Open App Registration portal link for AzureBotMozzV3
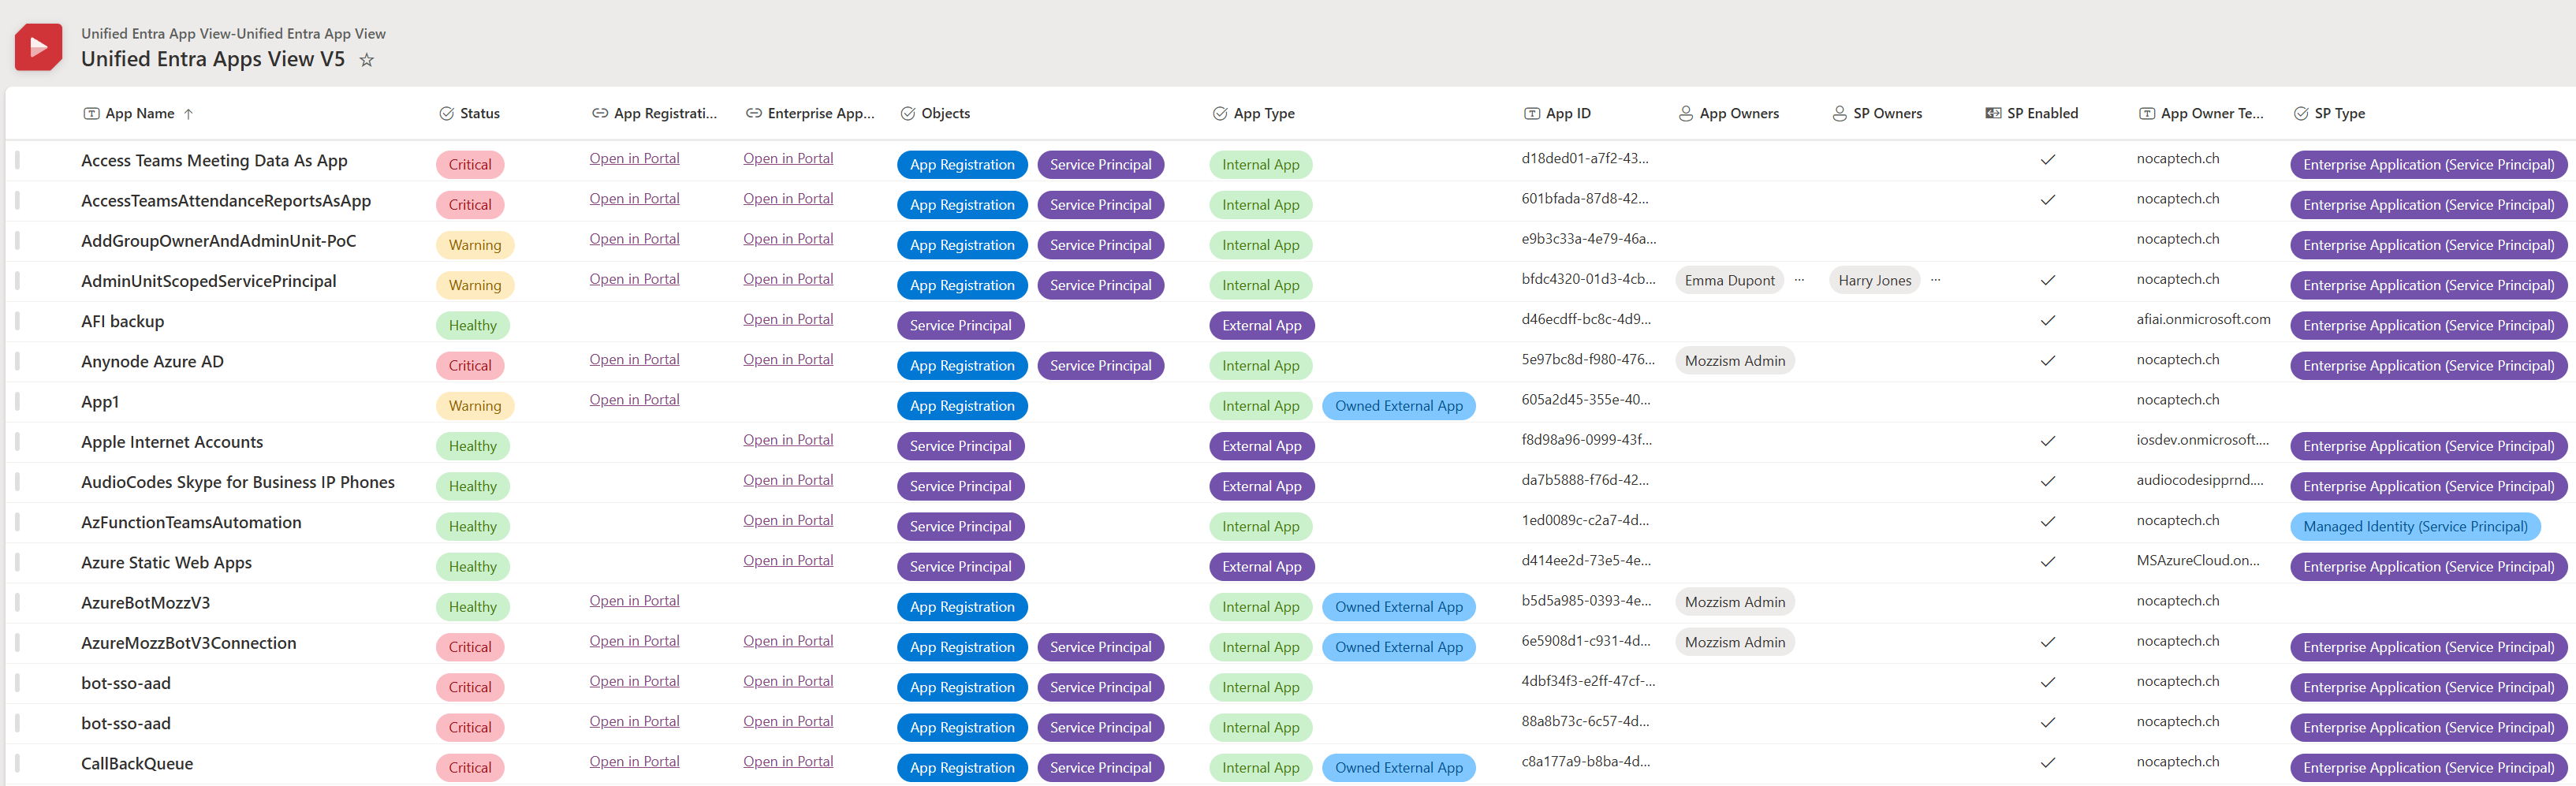Image resolution: width=2576 pixels, height=786 pixels. pos(634,601)
